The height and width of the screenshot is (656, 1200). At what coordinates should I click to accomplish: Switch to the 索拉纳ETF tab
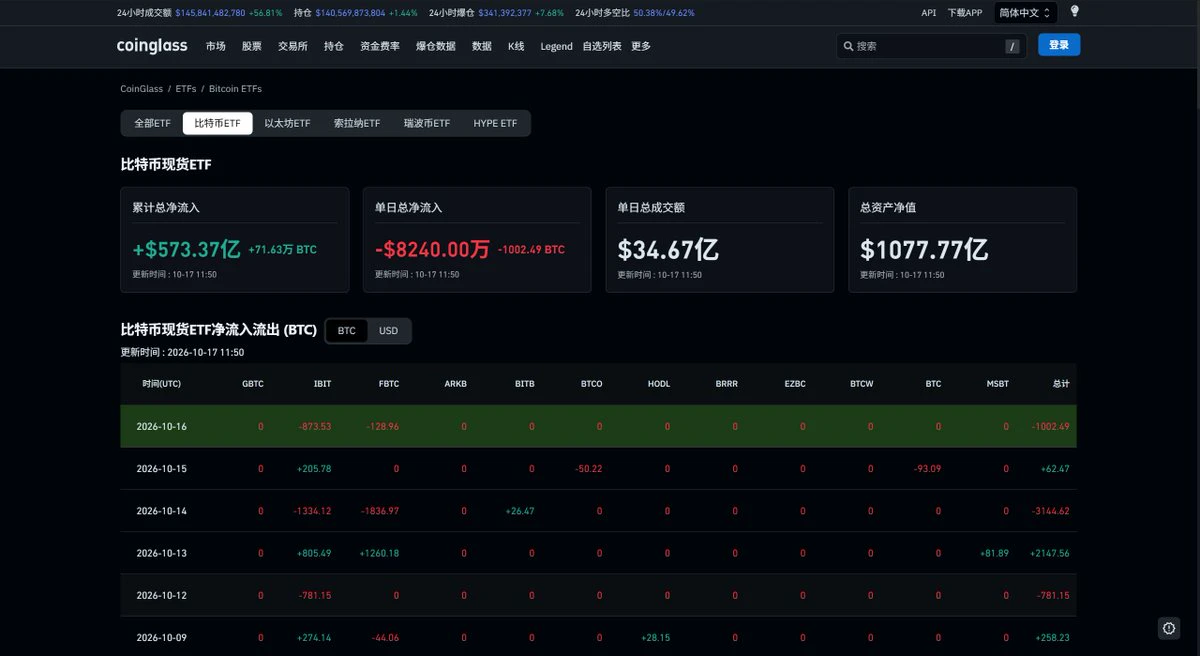pos(357,123)
